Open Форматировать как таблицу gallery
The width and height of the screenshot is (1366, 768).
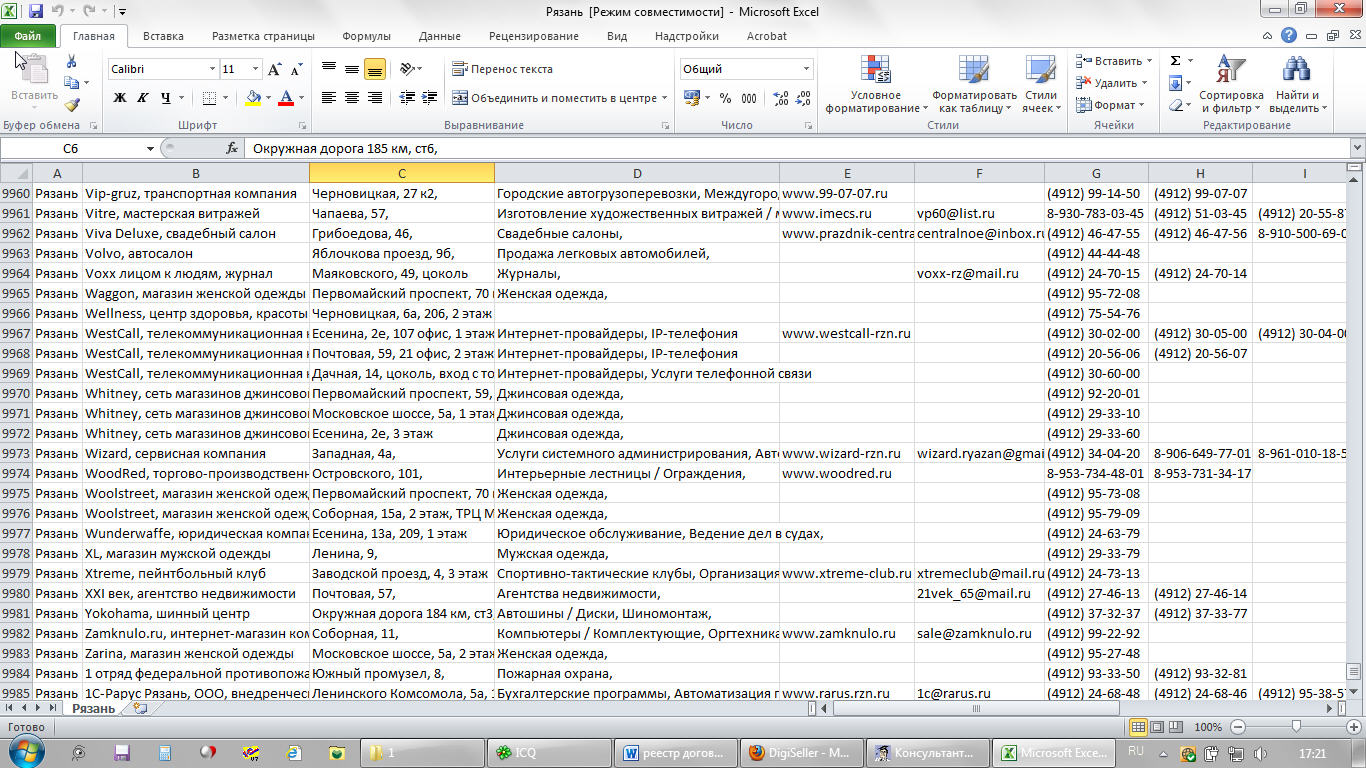[974, 85]
